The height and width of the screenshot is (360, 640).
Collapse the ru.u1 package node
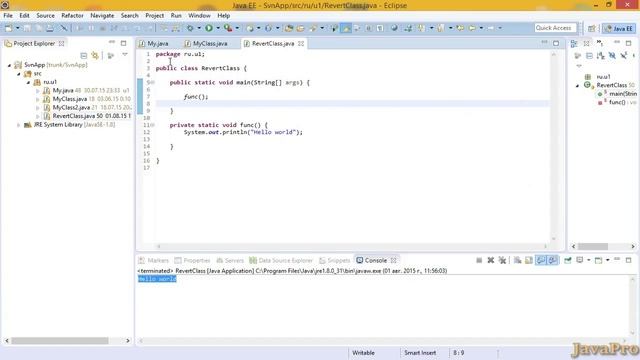click(x=28, y=82)
